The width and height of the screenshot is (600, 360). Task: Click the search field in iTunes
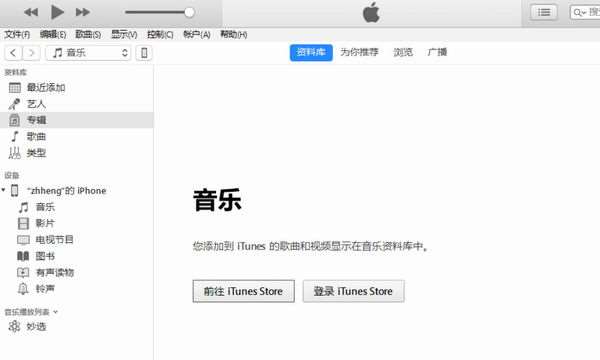pyautogui.click(x=585, y=12)
